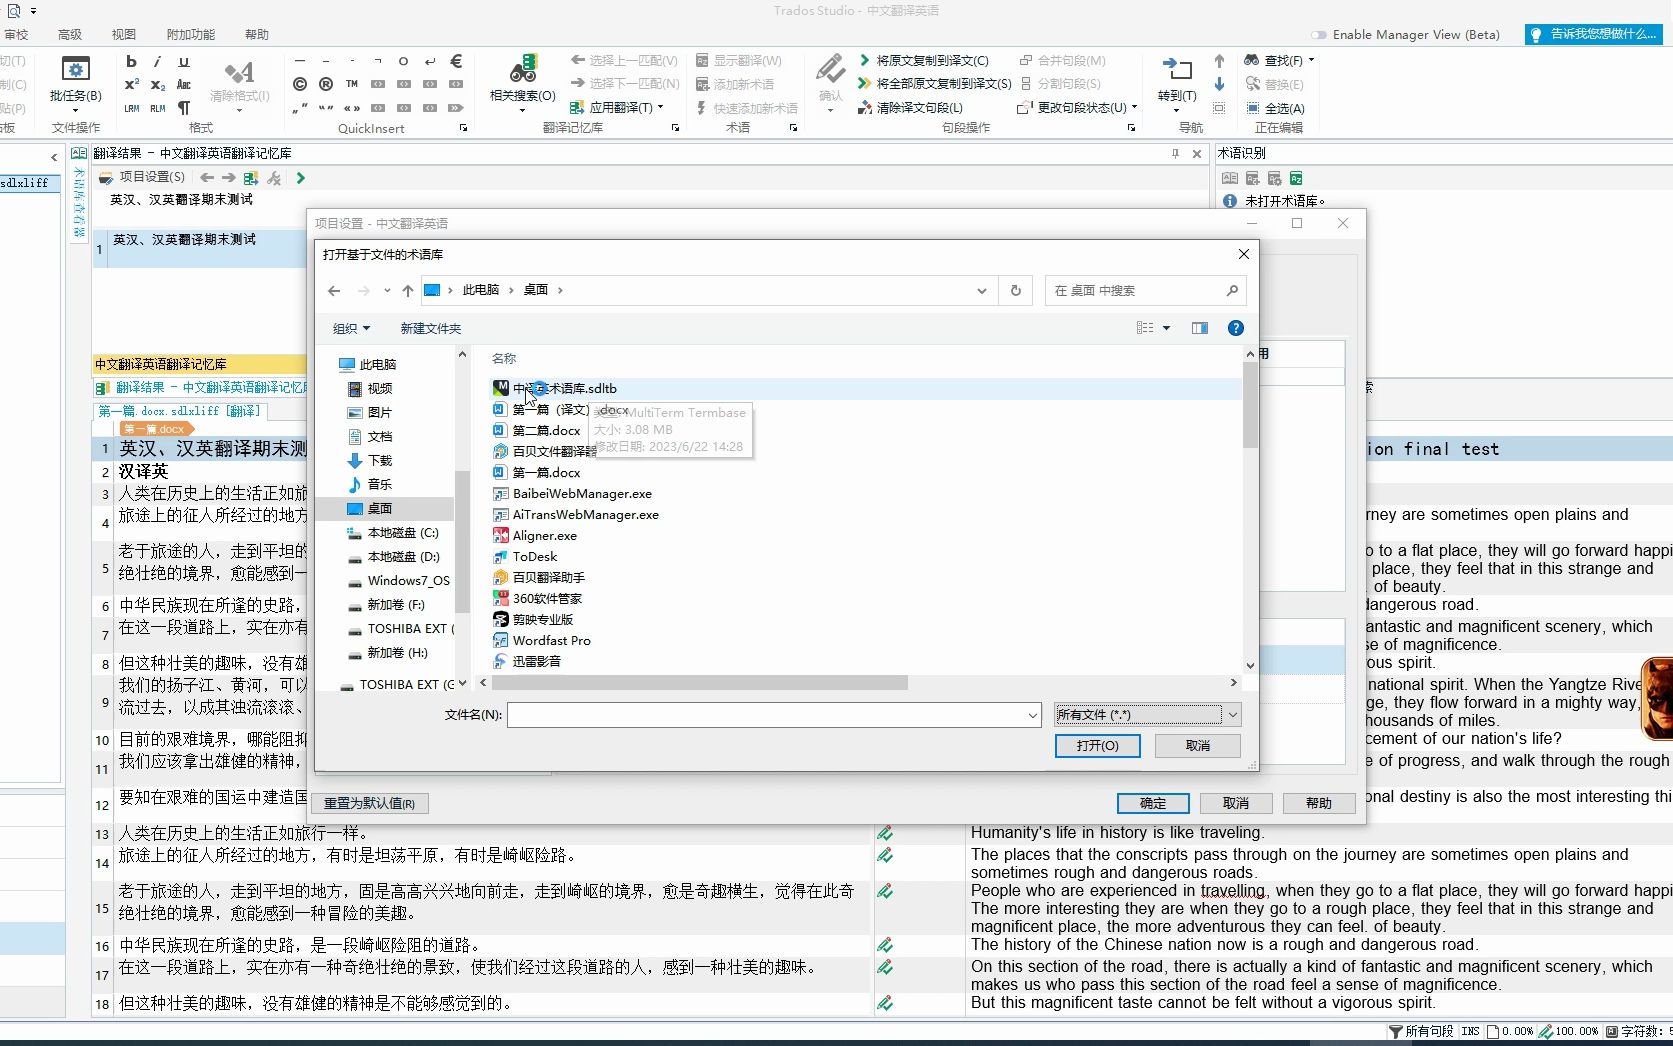The width and height of the screenshot is (1673, 1046).
Task: Click the green termbase viewer icon in 术语识别
Action: (x=1295, y=178)
